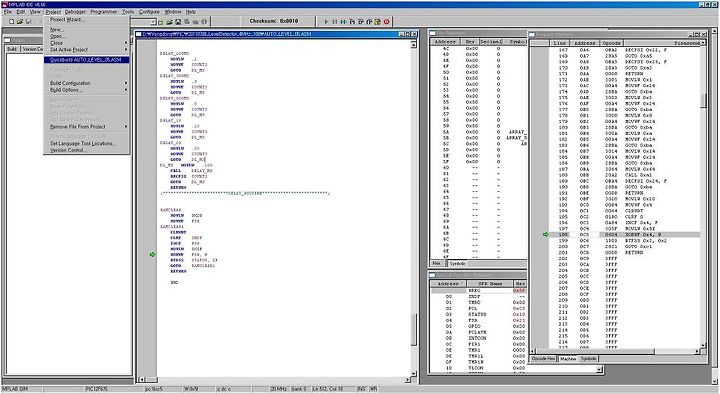Click the Save File disk icon
720x394 pixels.
[x=29, y=22]
